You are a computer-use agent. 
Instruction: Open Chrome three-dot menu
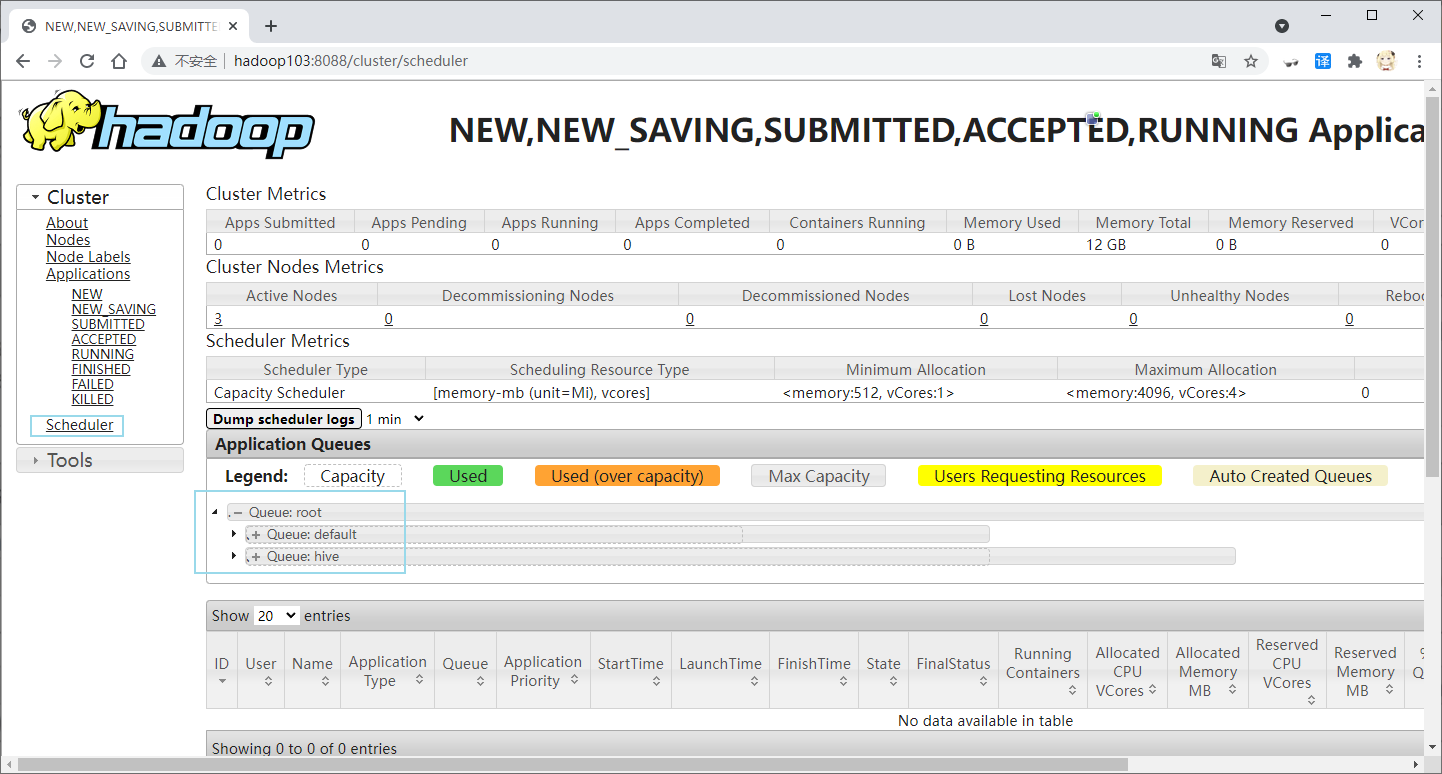click(x=1419, y=61)
